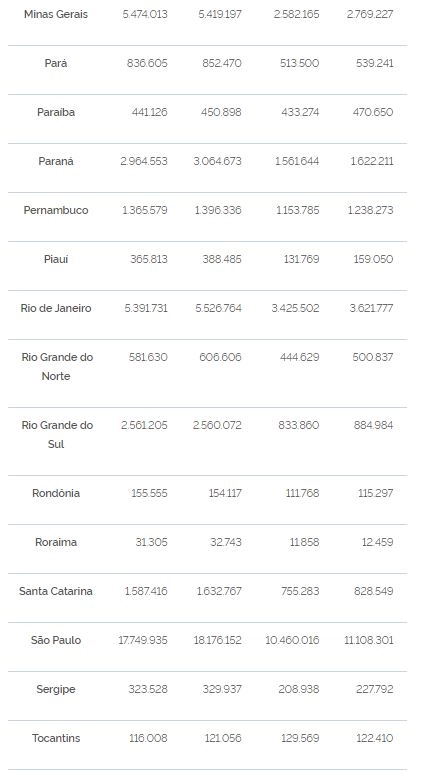421x776 pixels.
Task: Select the Rondônia value 155.555
Action: coord(149,493)
